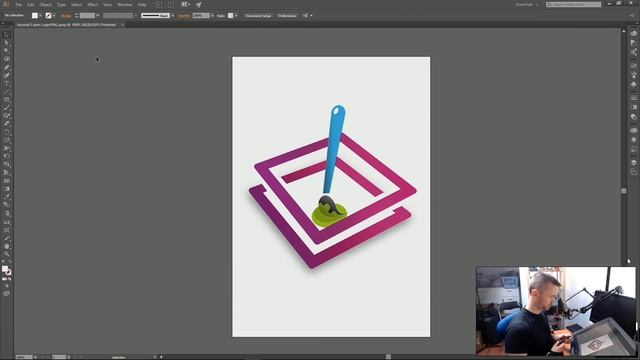
Task: Select the Eyedropper tool
Action: tap(7, 197)
